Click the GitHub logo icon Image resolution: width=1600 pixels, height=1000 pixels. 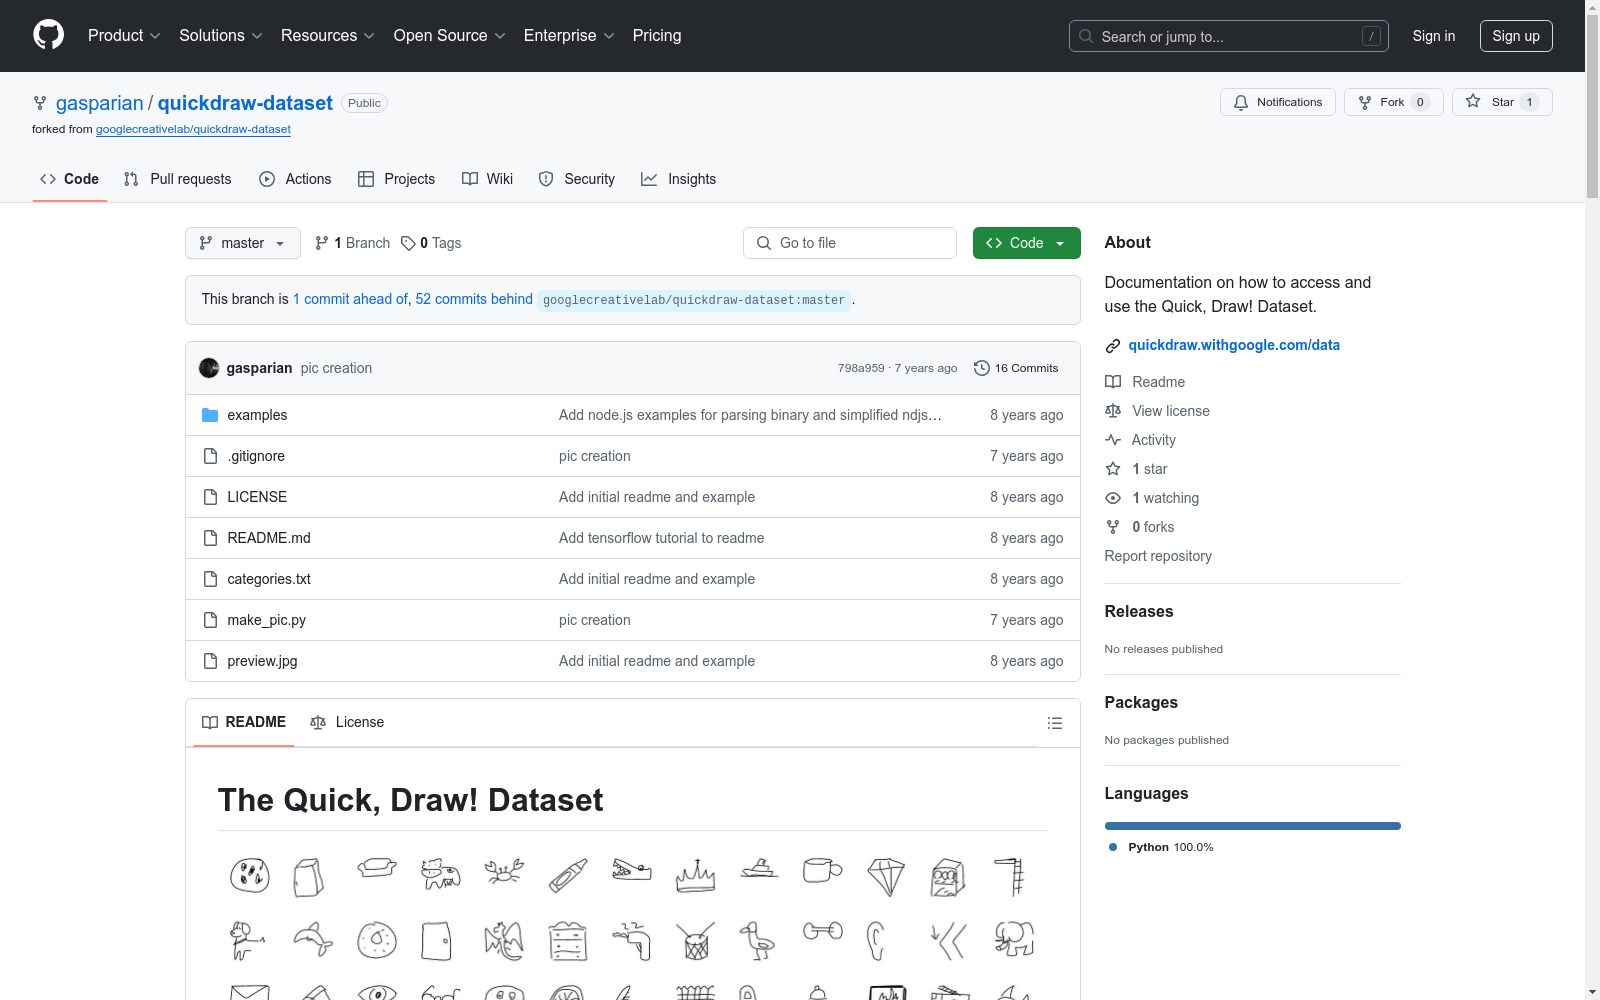tap(48, 35)
